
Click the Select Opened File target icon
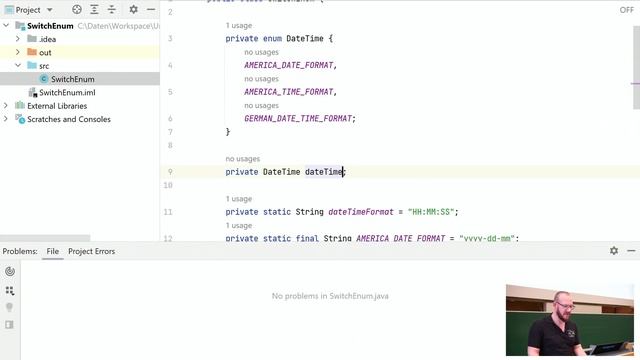point(77,9)
